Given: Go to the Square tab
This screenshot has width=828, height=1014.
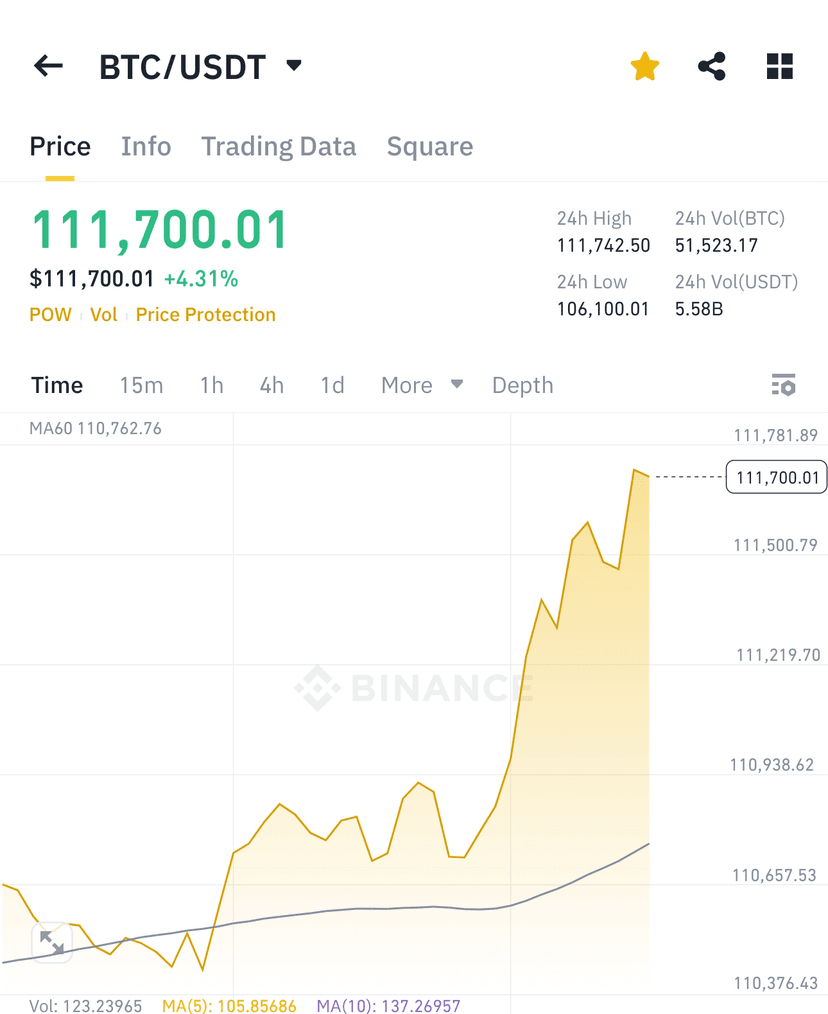Looking at the screenshot, I should [430, 147].
